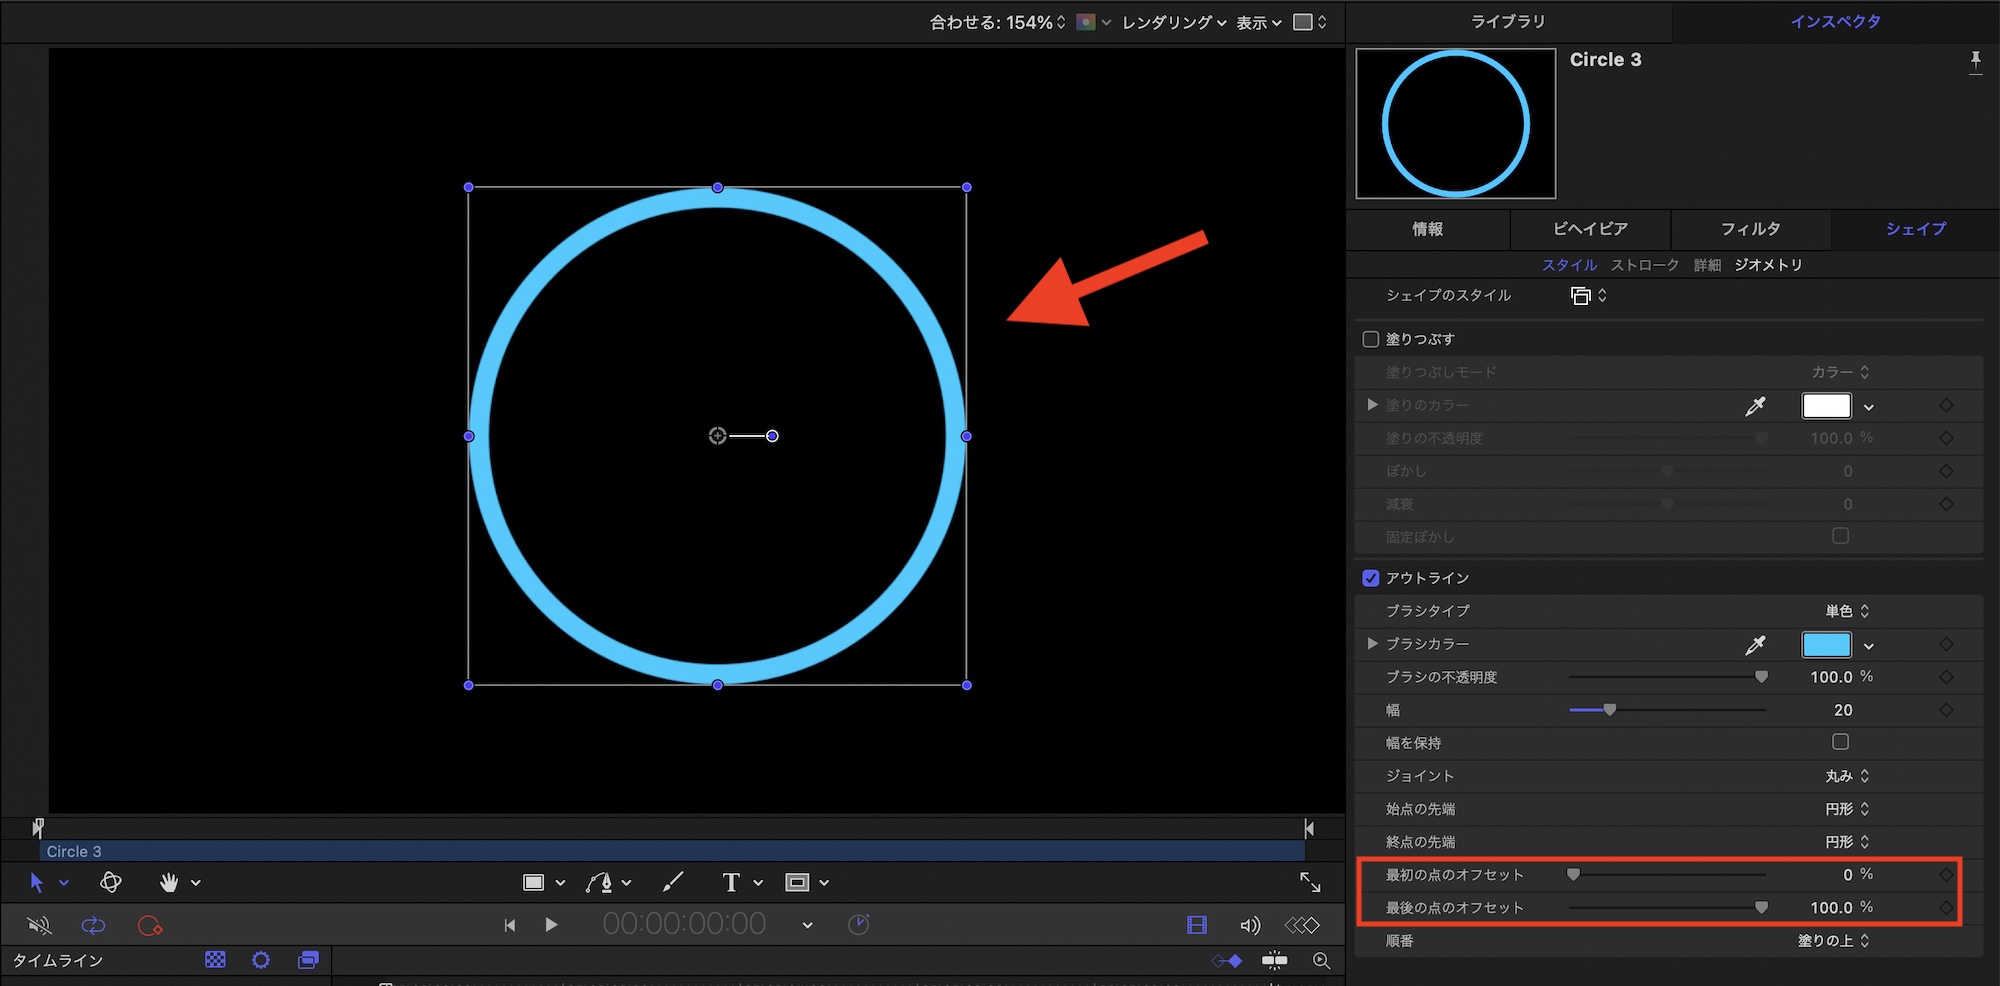This screenshot has width=2000, height=986.
Task: Choose the hand Pan tool
Action: coord(169,882)
